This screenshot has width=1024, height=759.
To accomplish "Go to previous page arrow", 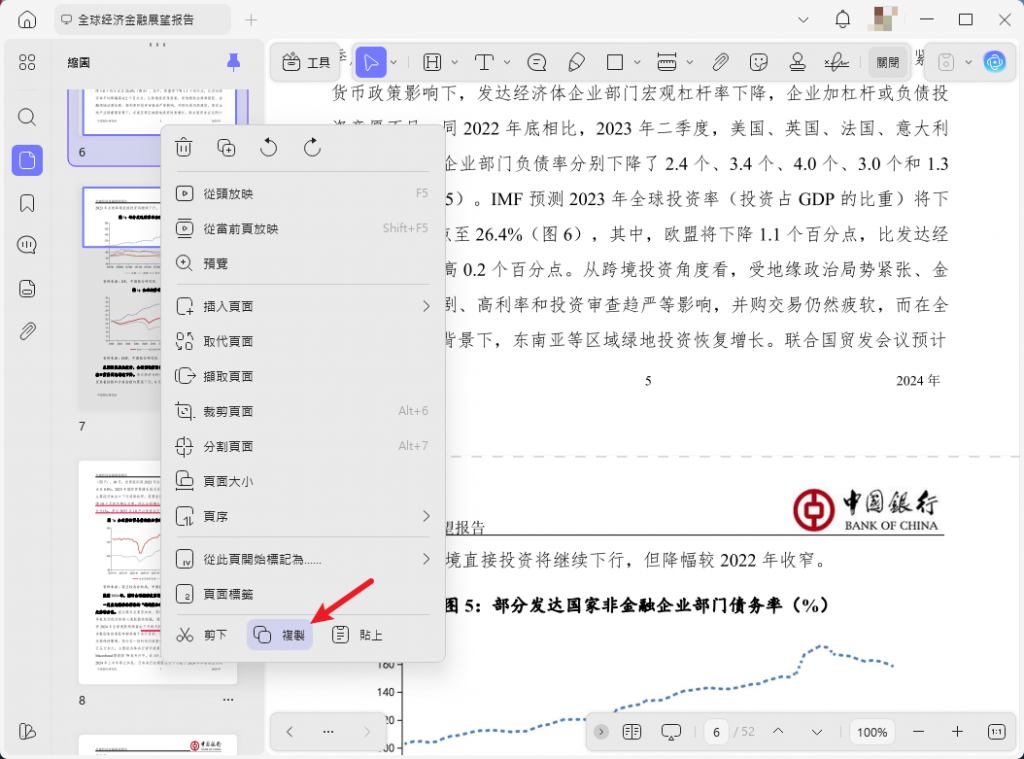I will 778,732.
